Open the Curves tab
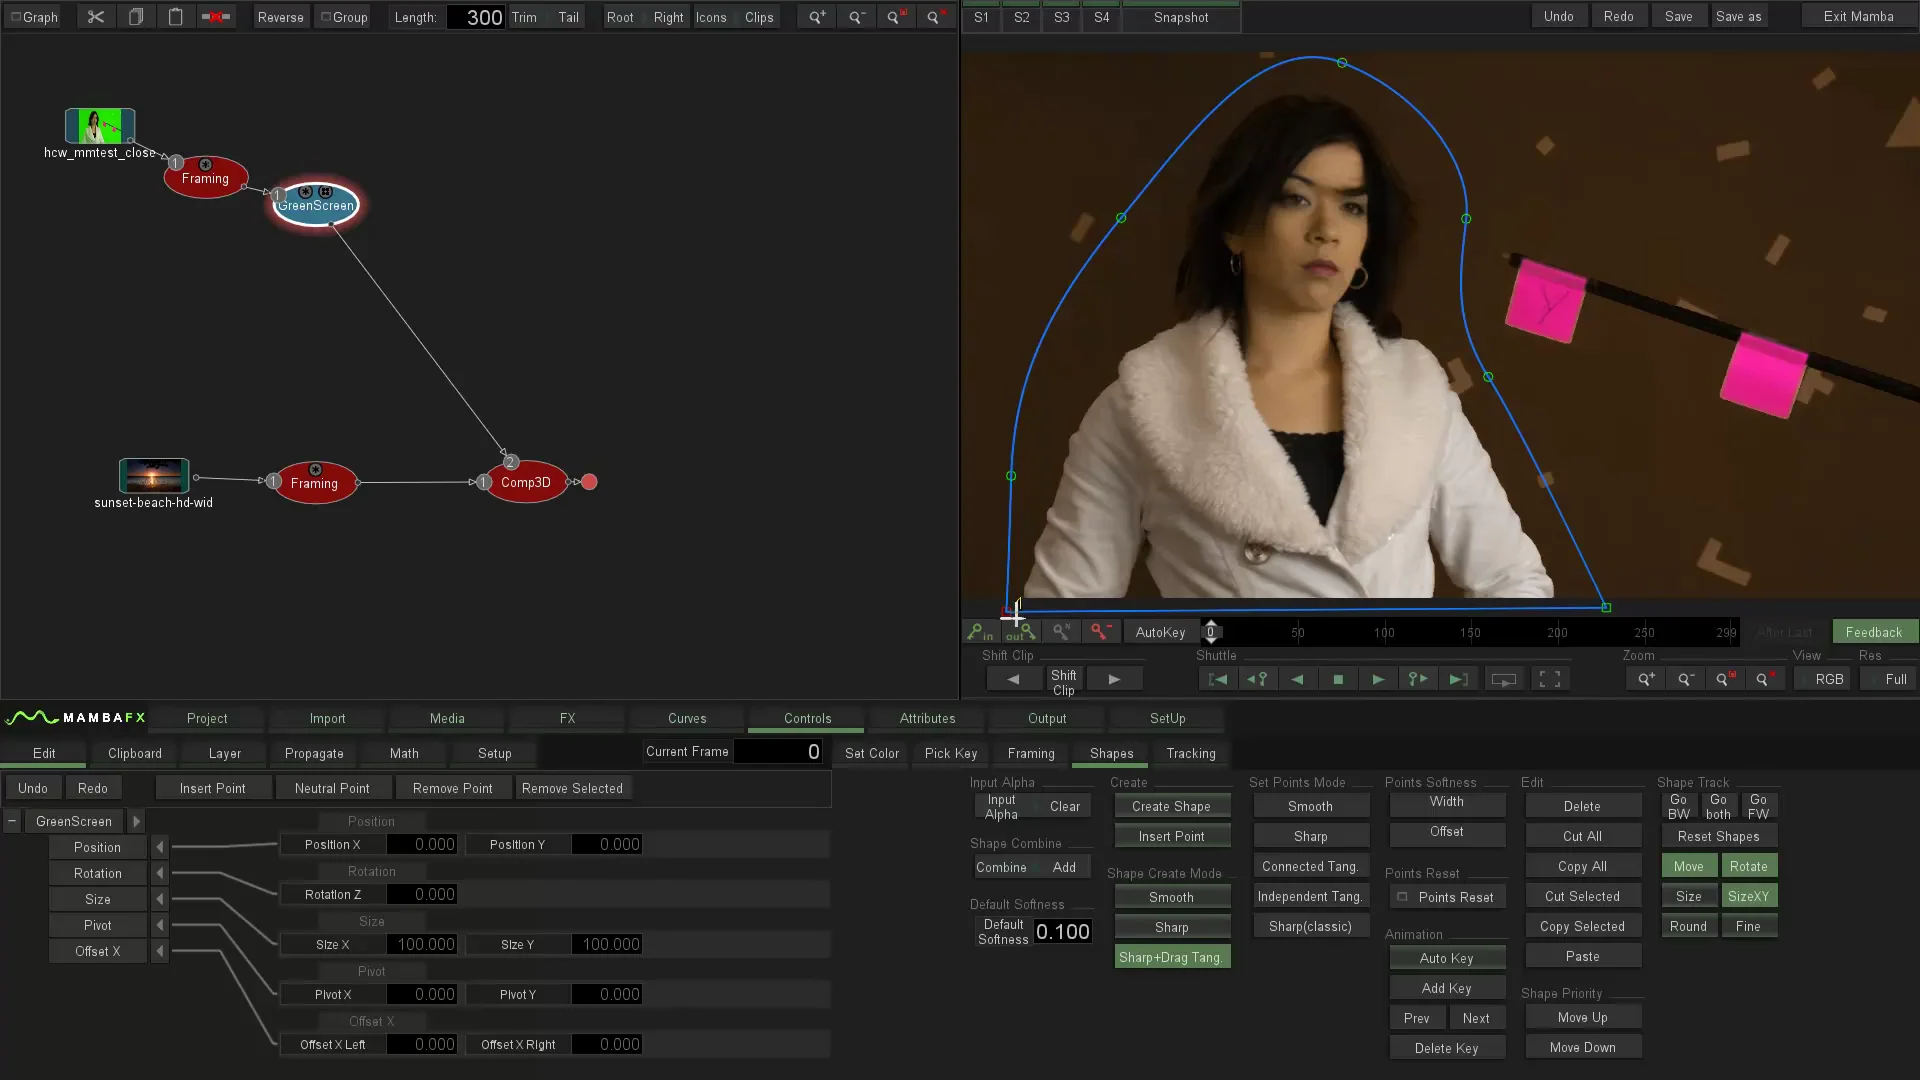The image size is (1920, 1080). click(687, 718)
